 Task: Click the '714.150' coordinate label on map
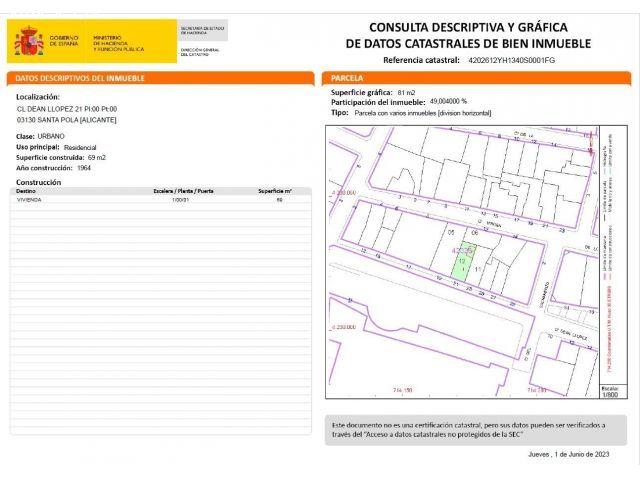pos(402,390)
